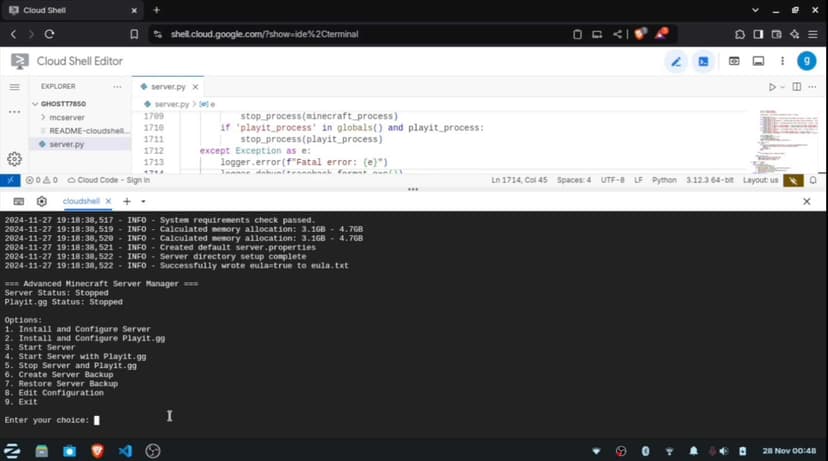Open the account avatar 'g'
Image resolution: width=828 pixels, height=461 pixels.
pos(806,61)
